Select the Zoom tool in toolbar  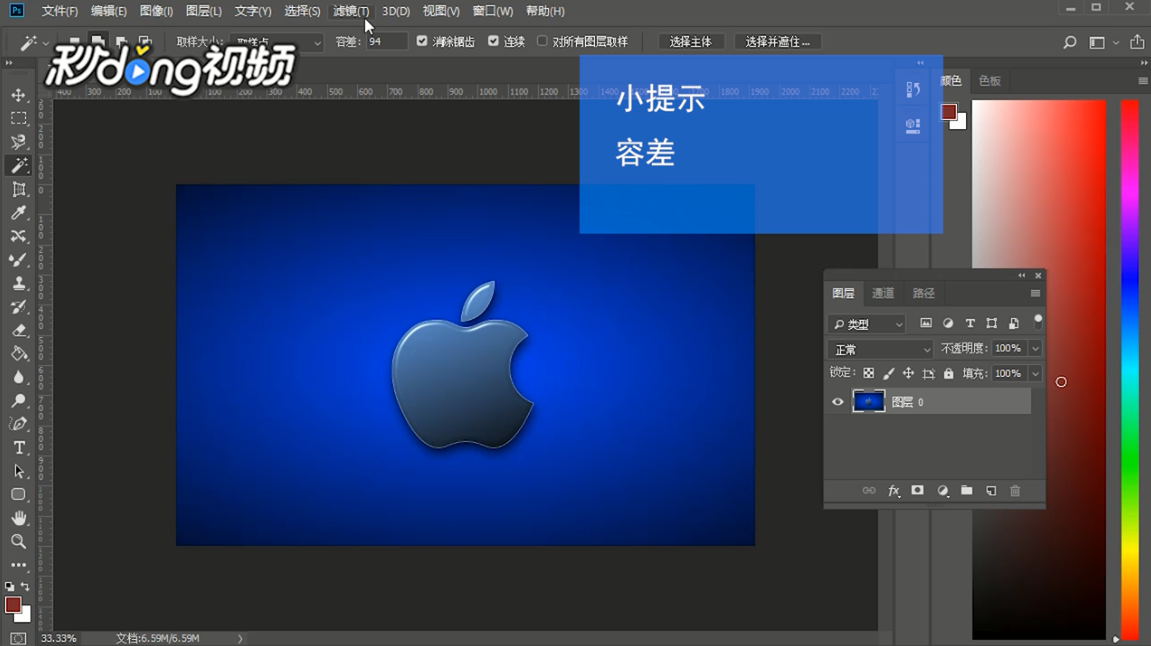(19, 542)
